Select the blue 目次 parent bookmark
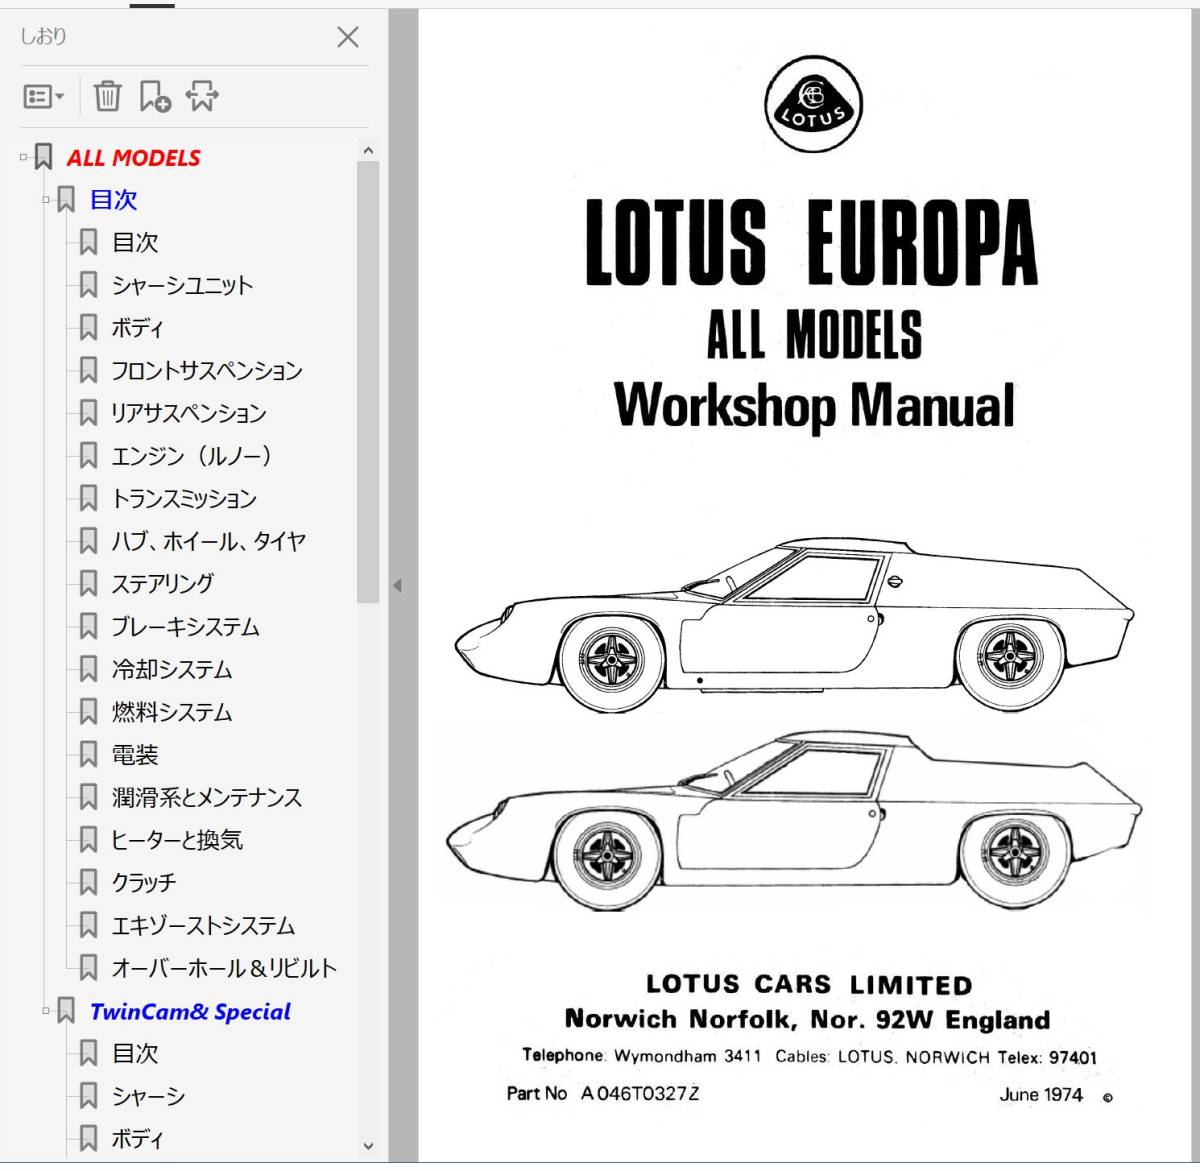Image resolution: width=1200 pixels, height=1171 pixels. tap(113, 200)
